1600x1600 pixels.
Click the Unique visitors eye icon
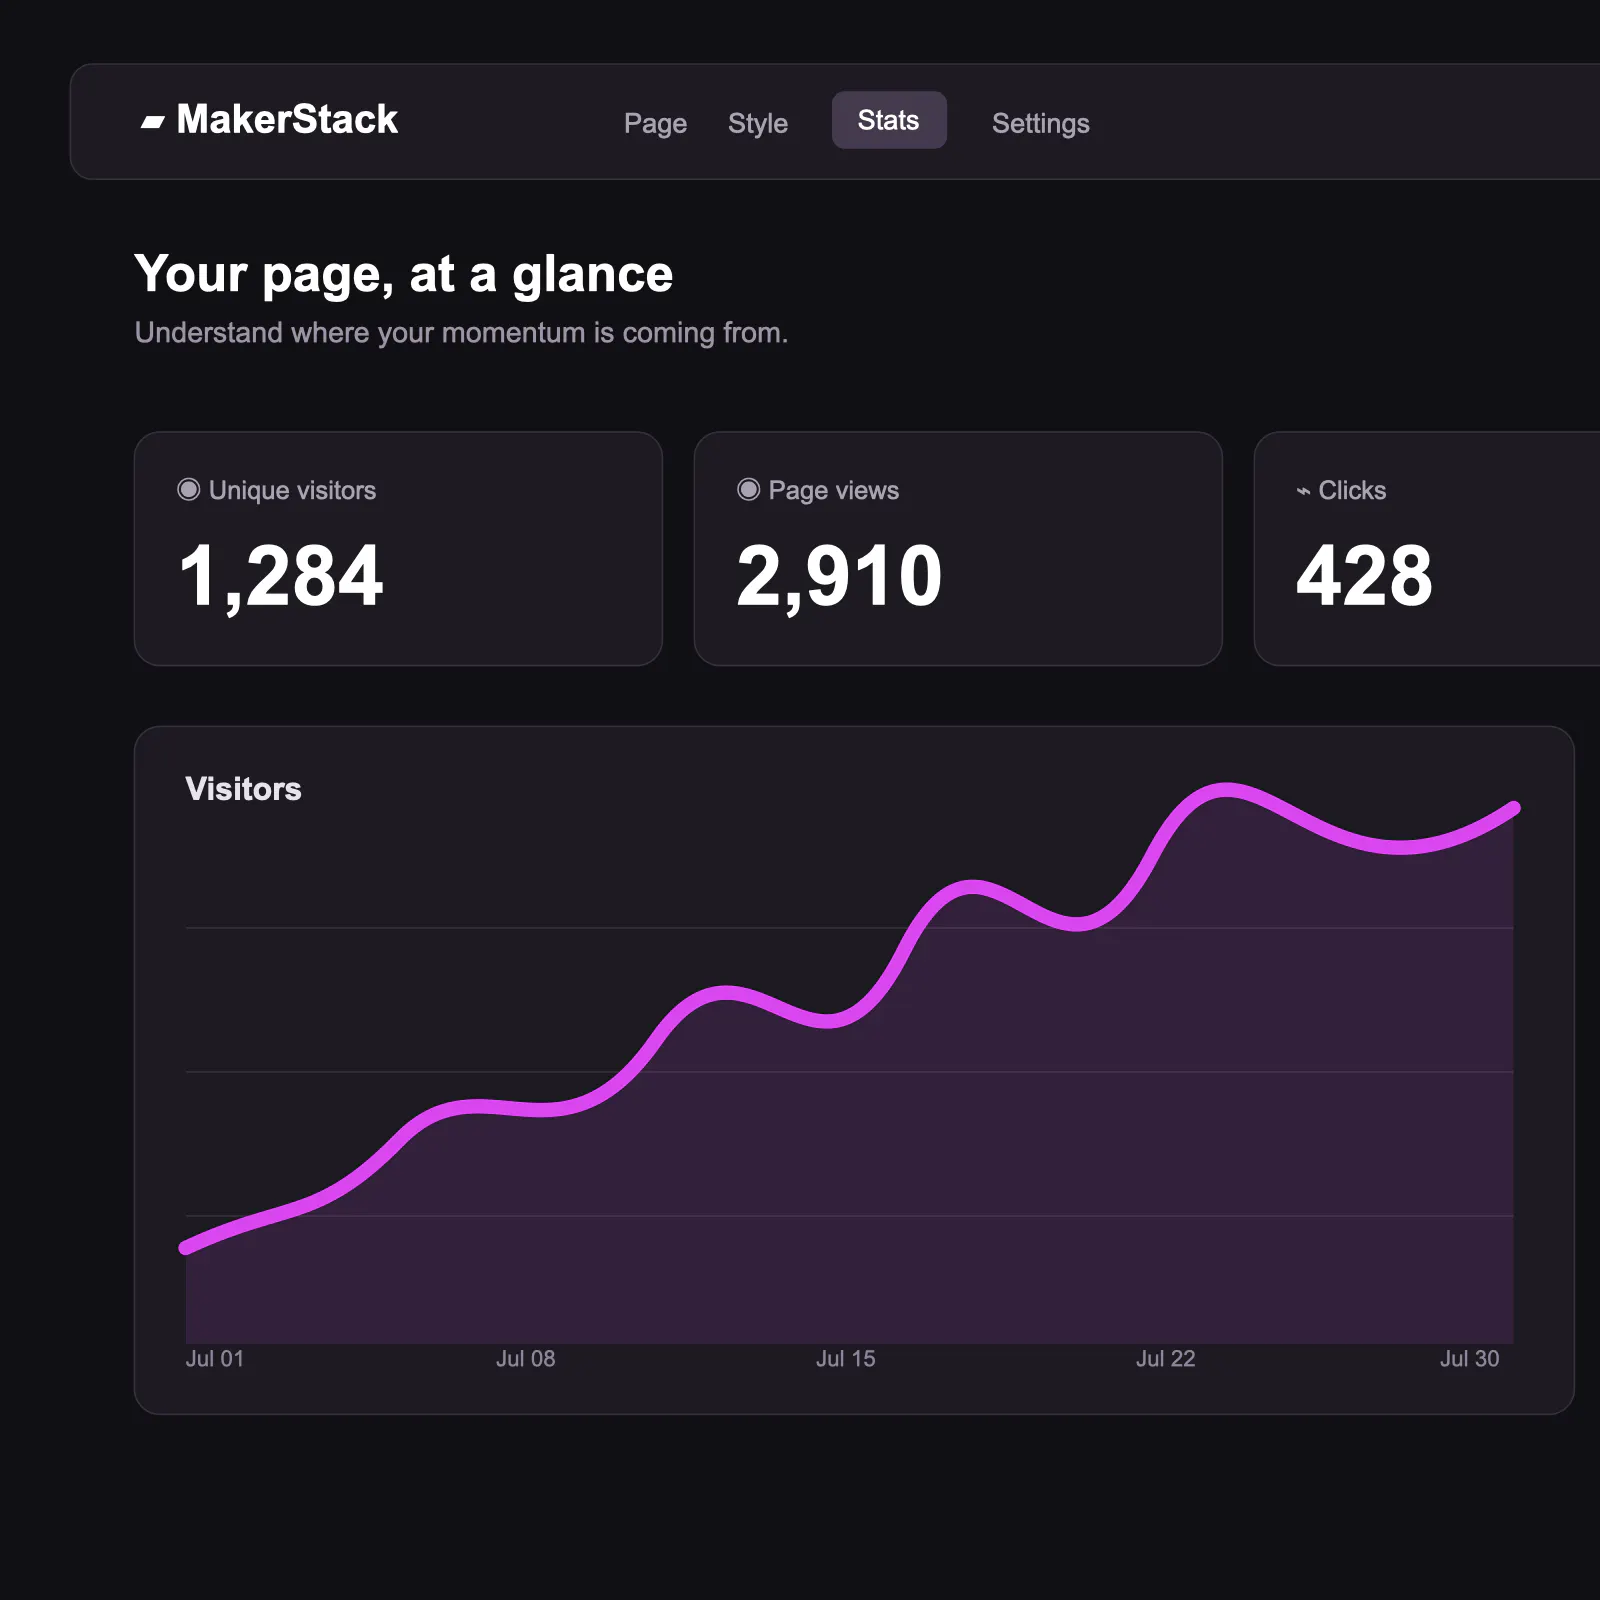(188, 489)
